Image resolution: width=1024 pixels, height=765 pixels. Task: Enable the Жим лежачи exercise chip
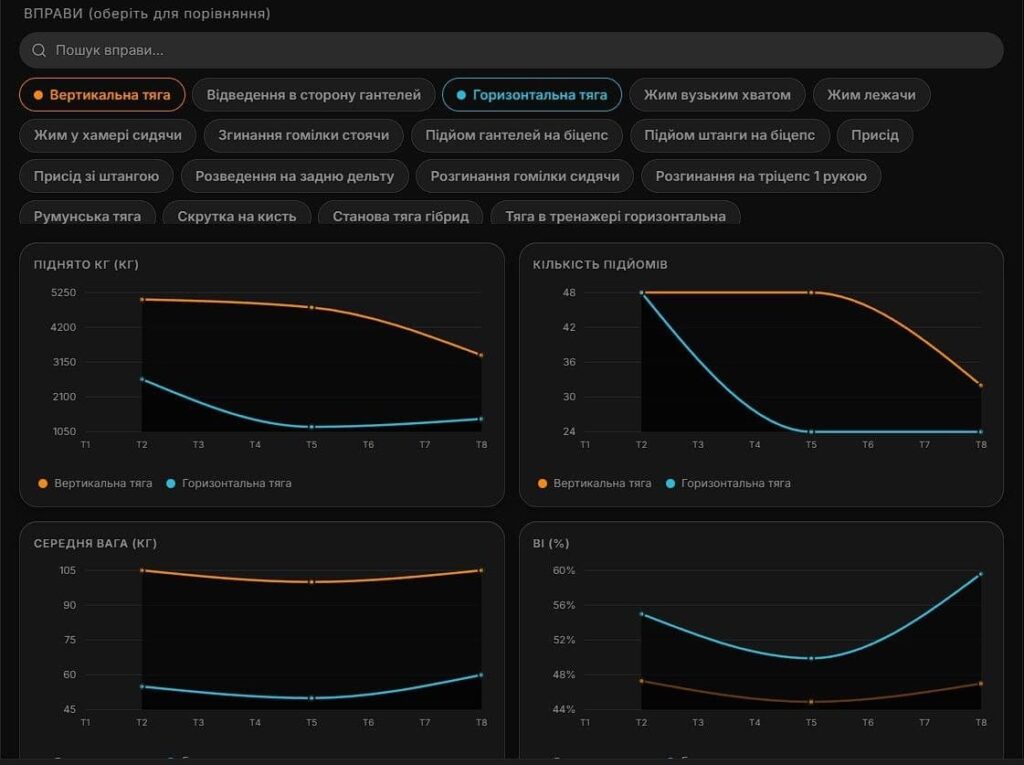[x=871, y=95]
